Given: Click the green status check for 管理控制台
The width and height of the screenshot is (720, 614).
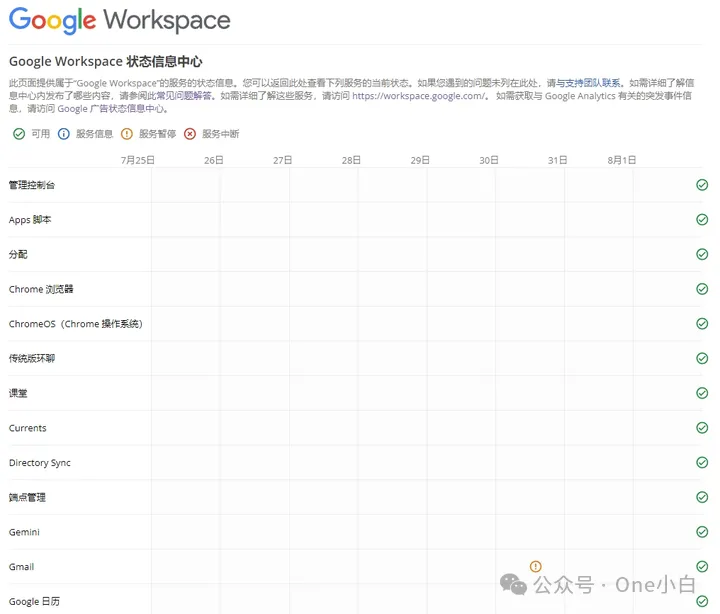Looking at the screenshot, I should (x=702, y=185).
